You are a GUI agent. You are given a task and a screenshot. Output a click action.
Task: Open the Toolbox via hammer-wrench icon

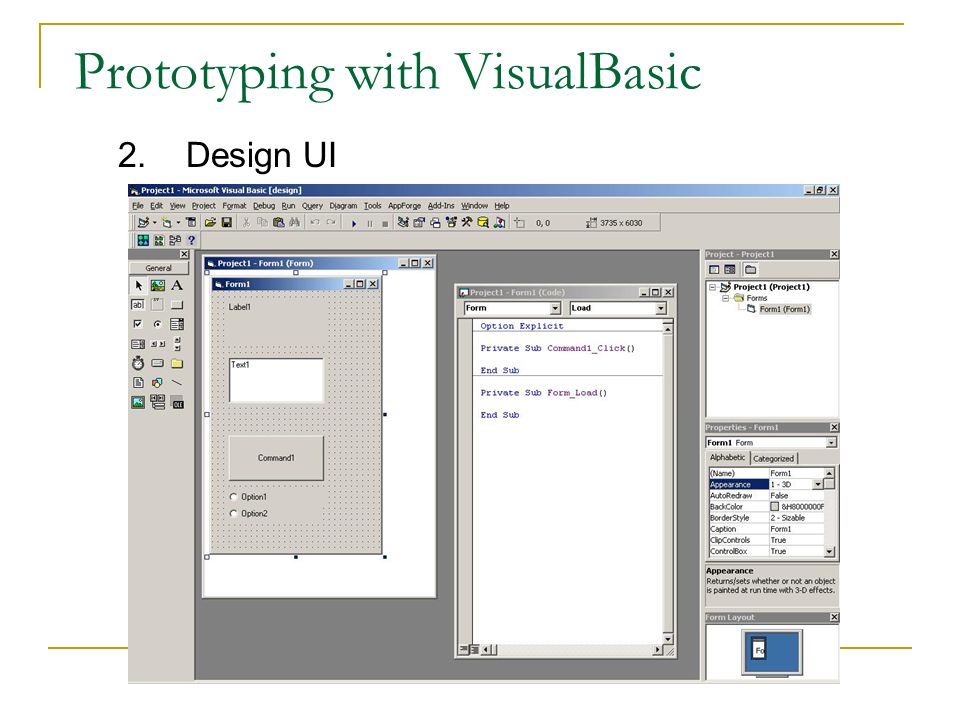pyautogui.click(x=467, y=223)
